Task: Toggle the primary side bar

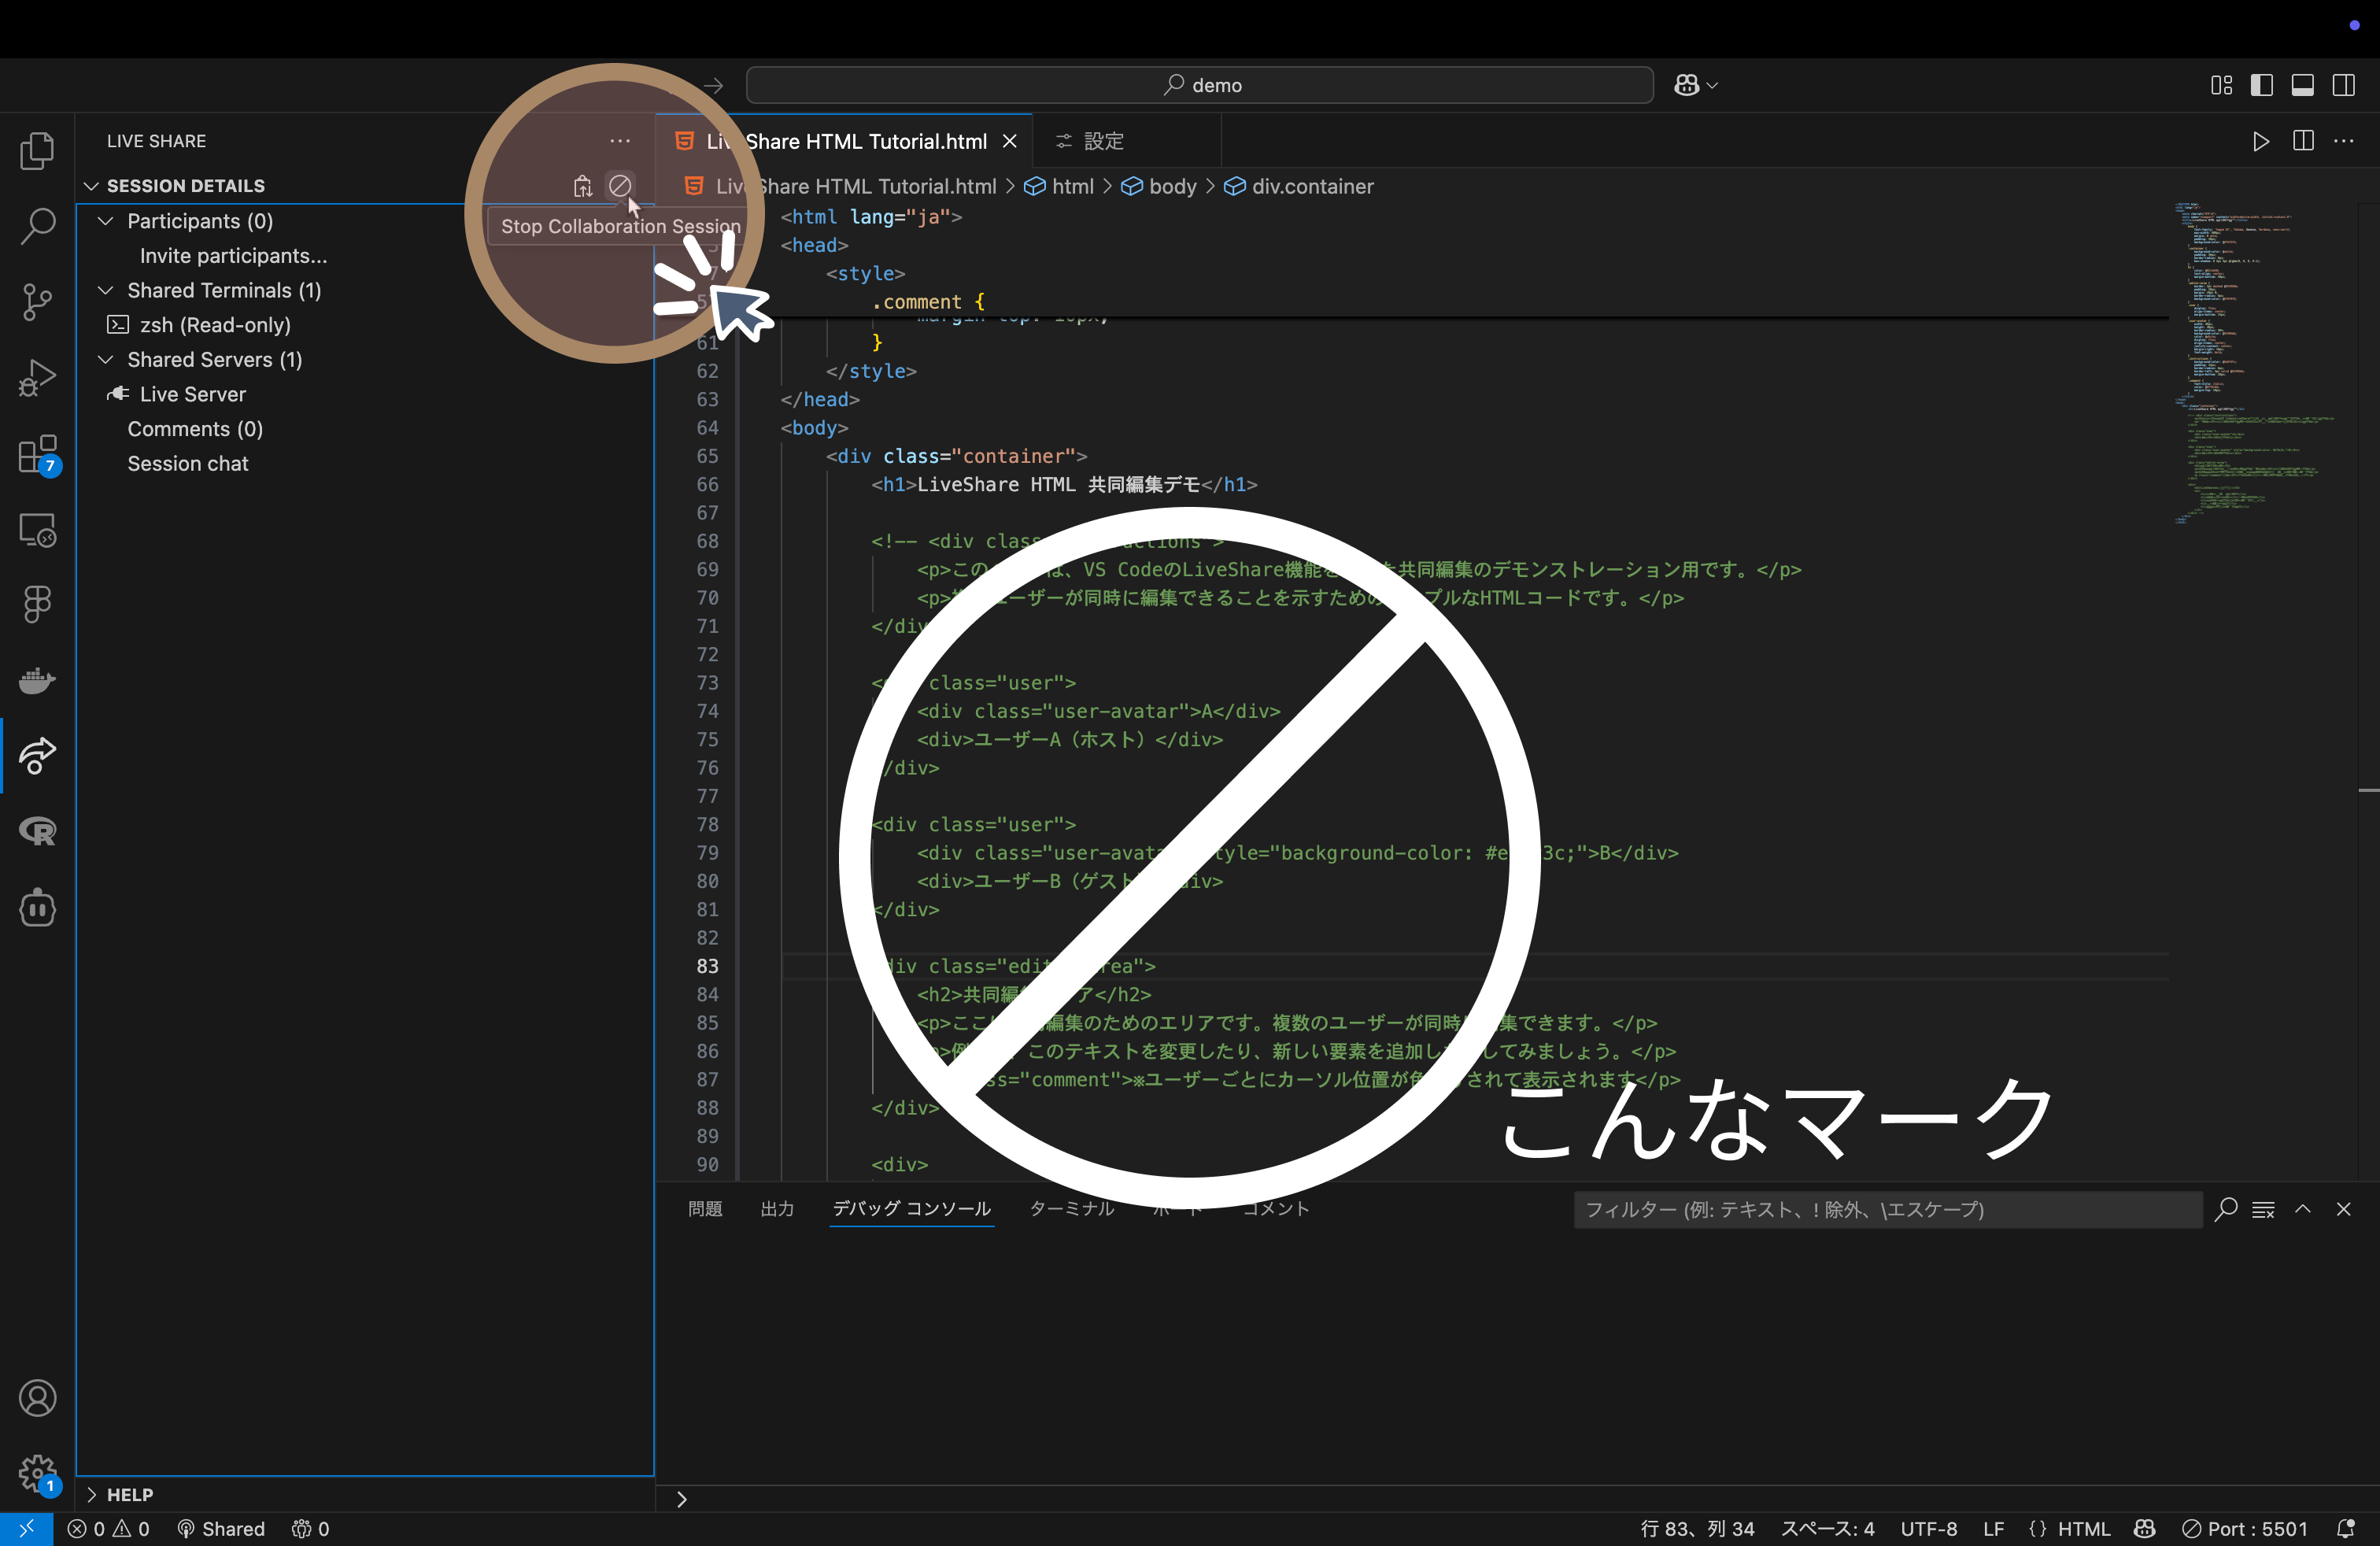Action: 2262,85
